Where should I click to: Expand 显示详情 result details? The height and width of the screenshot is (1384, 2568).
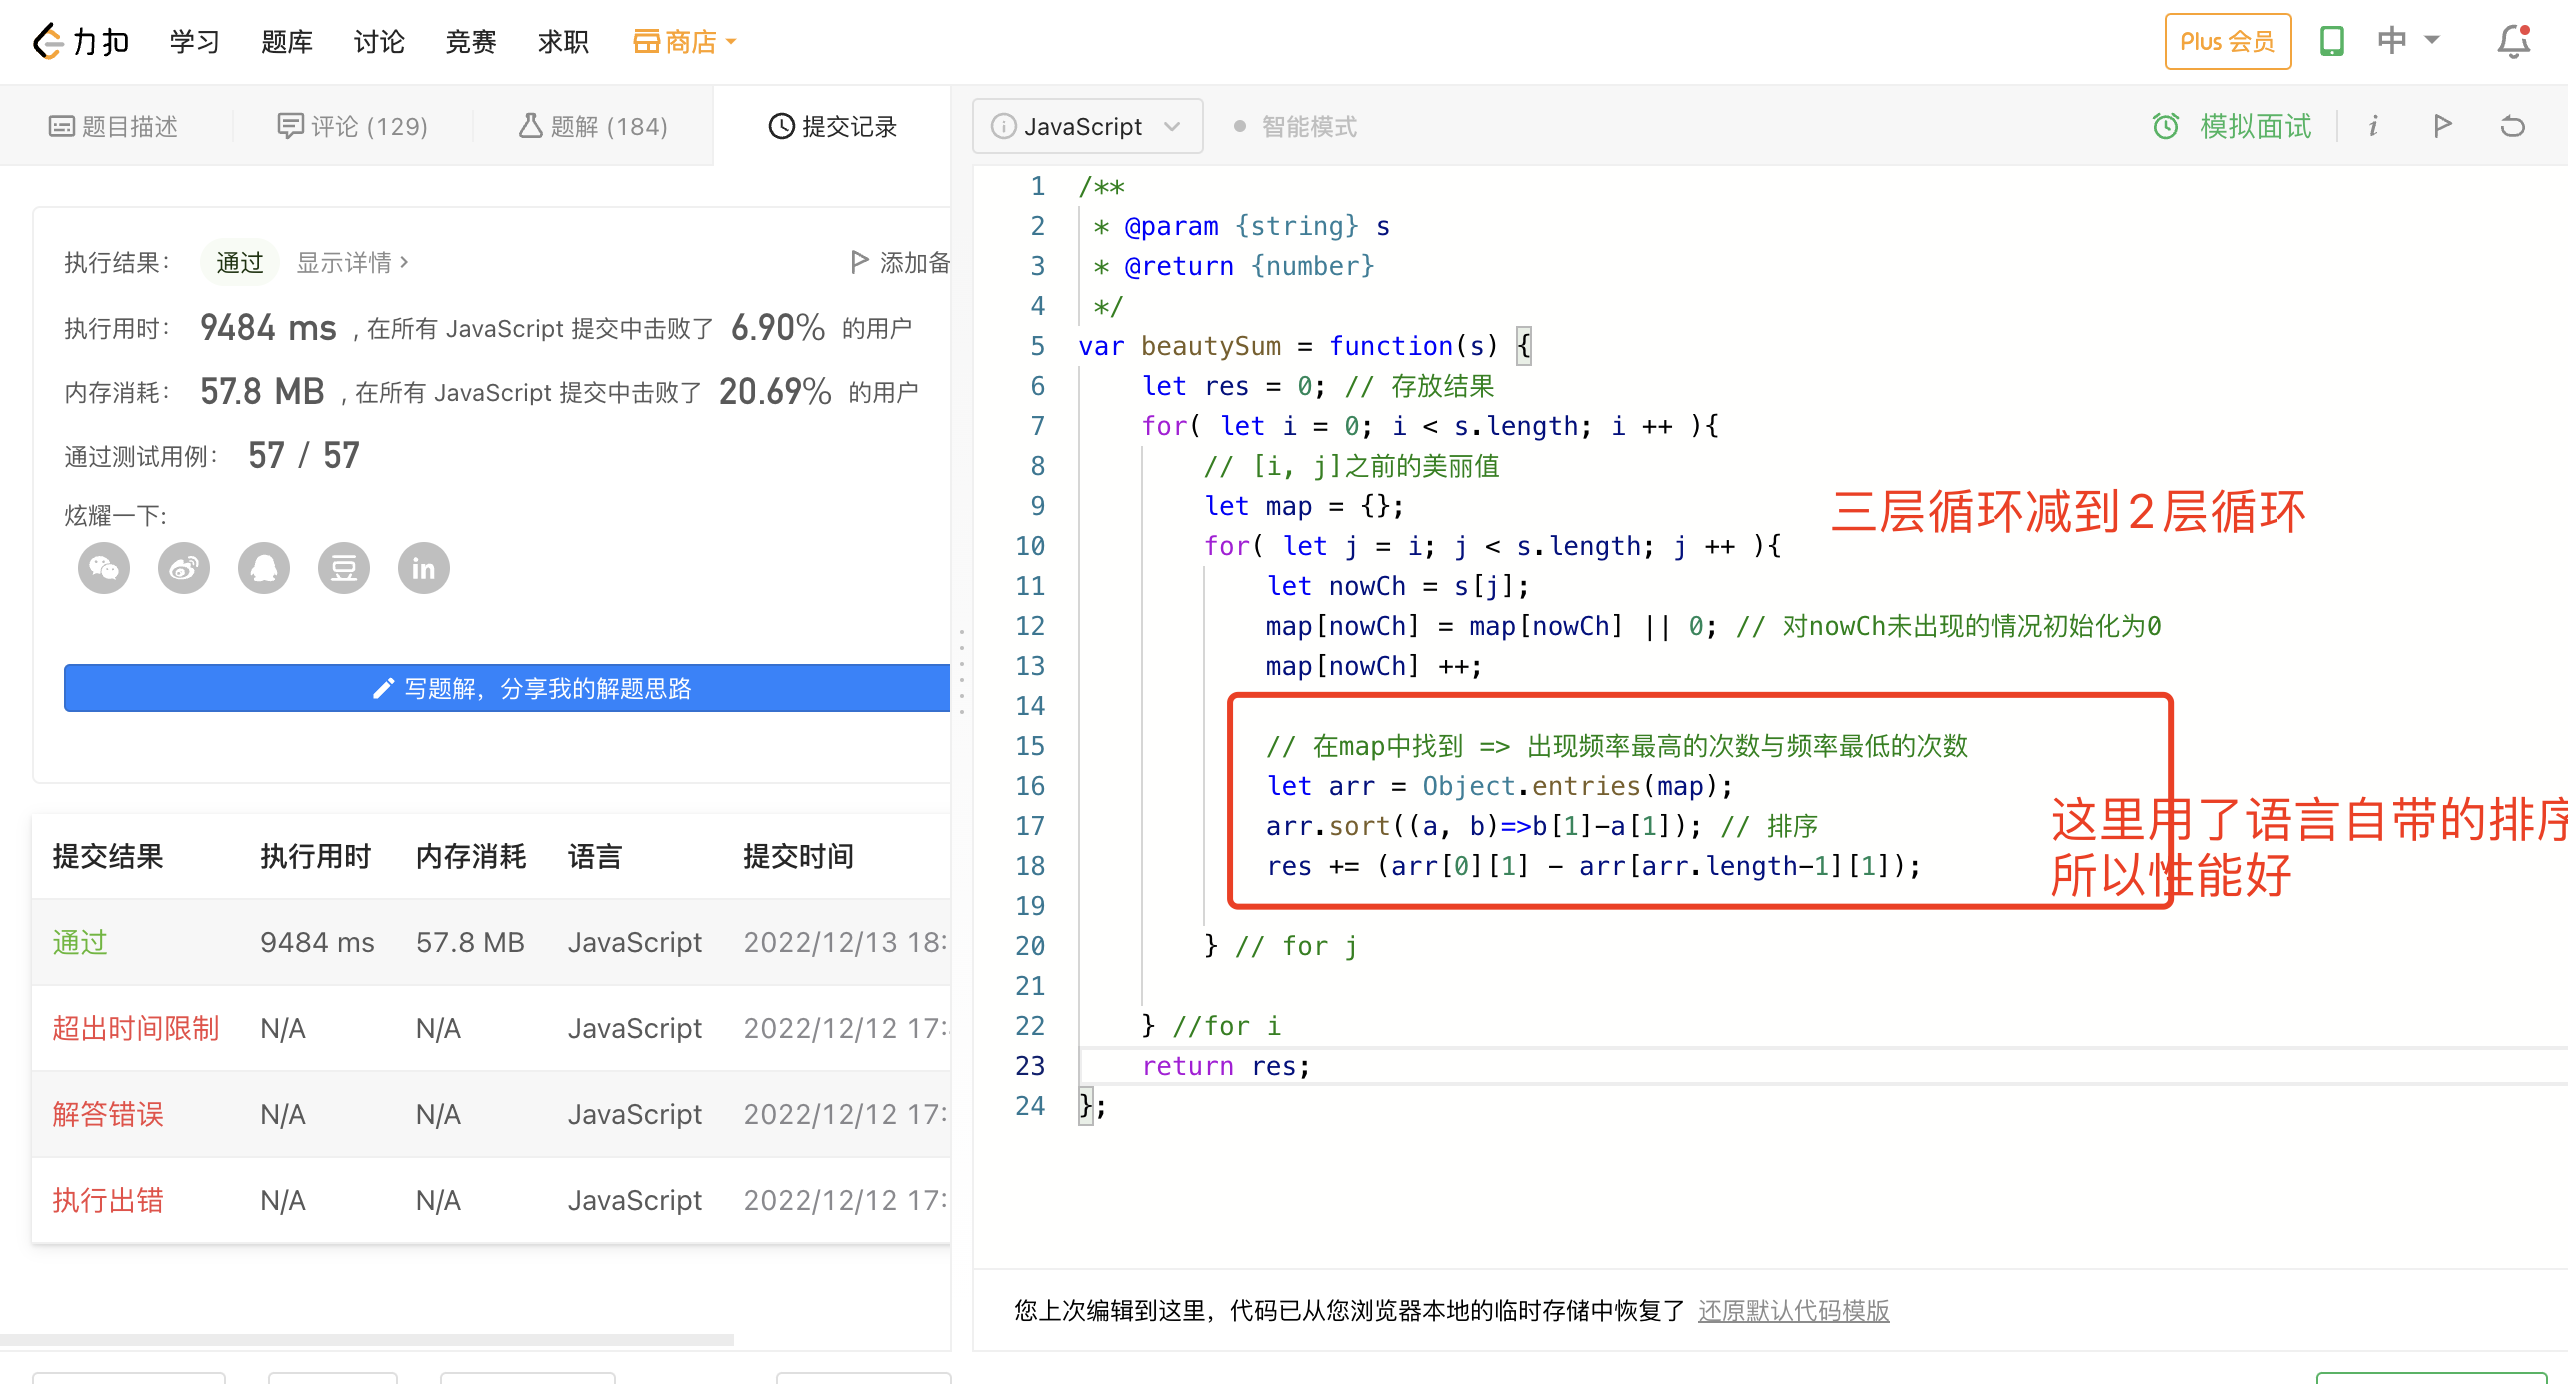353,262
